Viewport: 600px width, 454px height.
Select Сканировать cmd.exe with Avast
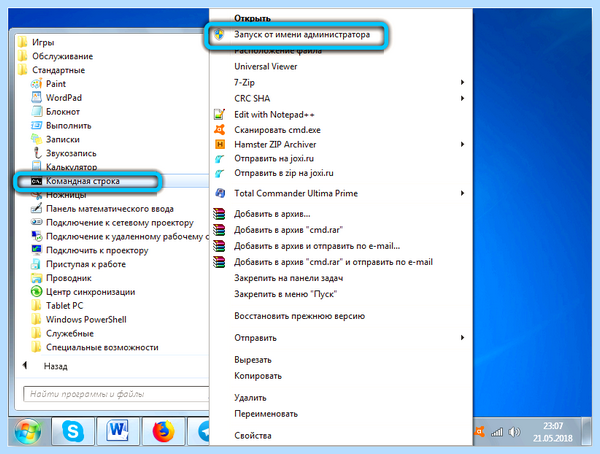coord(277,130)
